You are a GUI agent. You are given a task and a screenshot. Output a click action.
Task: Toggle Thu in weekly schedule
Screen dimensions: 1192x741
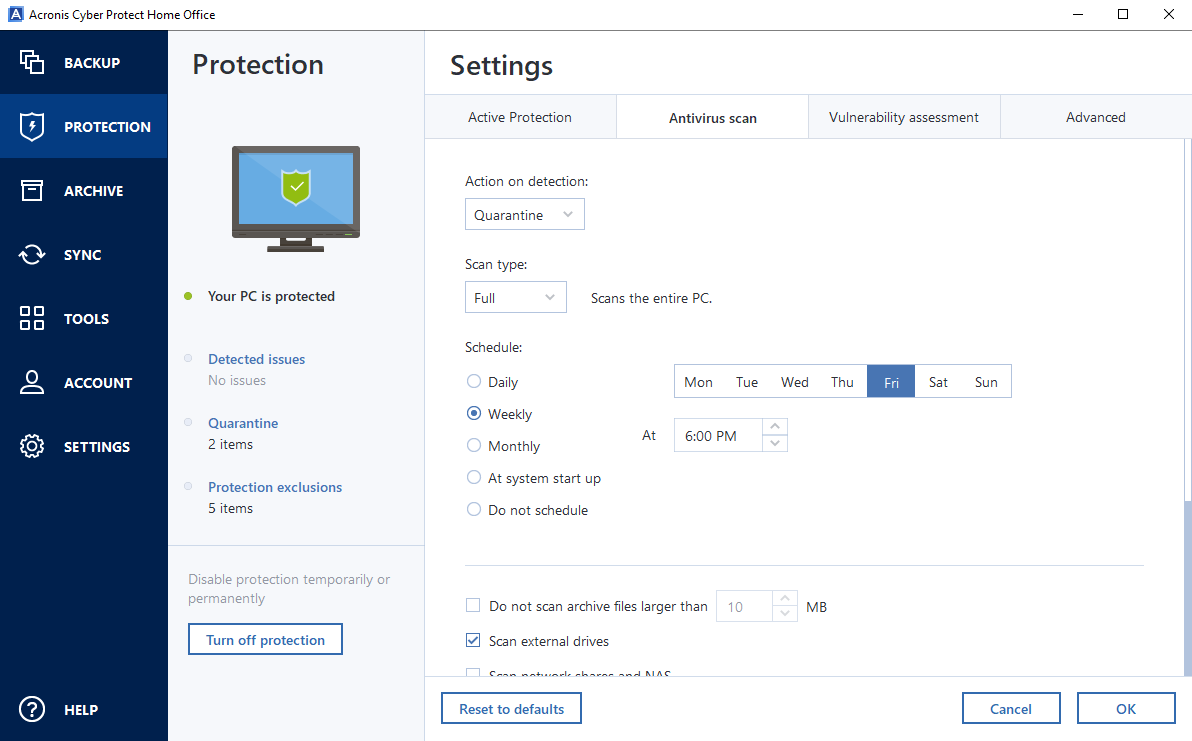pos(842,382)
